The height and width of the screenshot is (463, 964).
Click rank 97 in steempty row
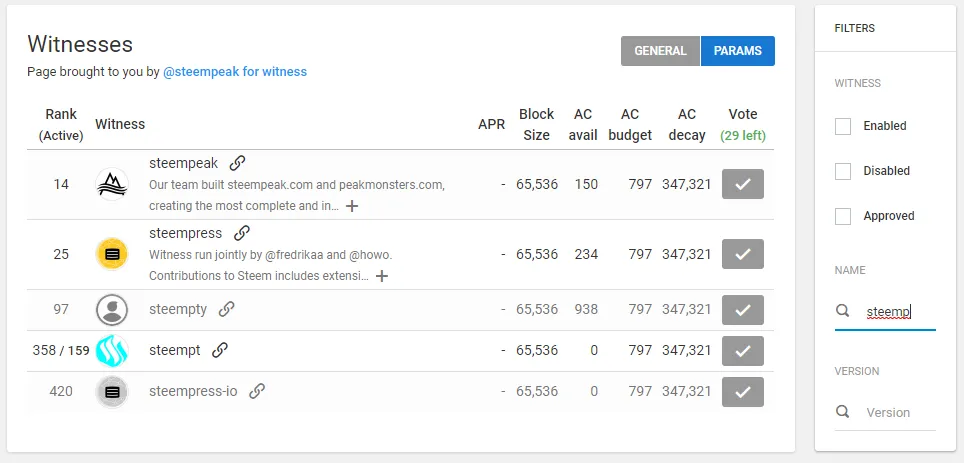click(61, 309)
